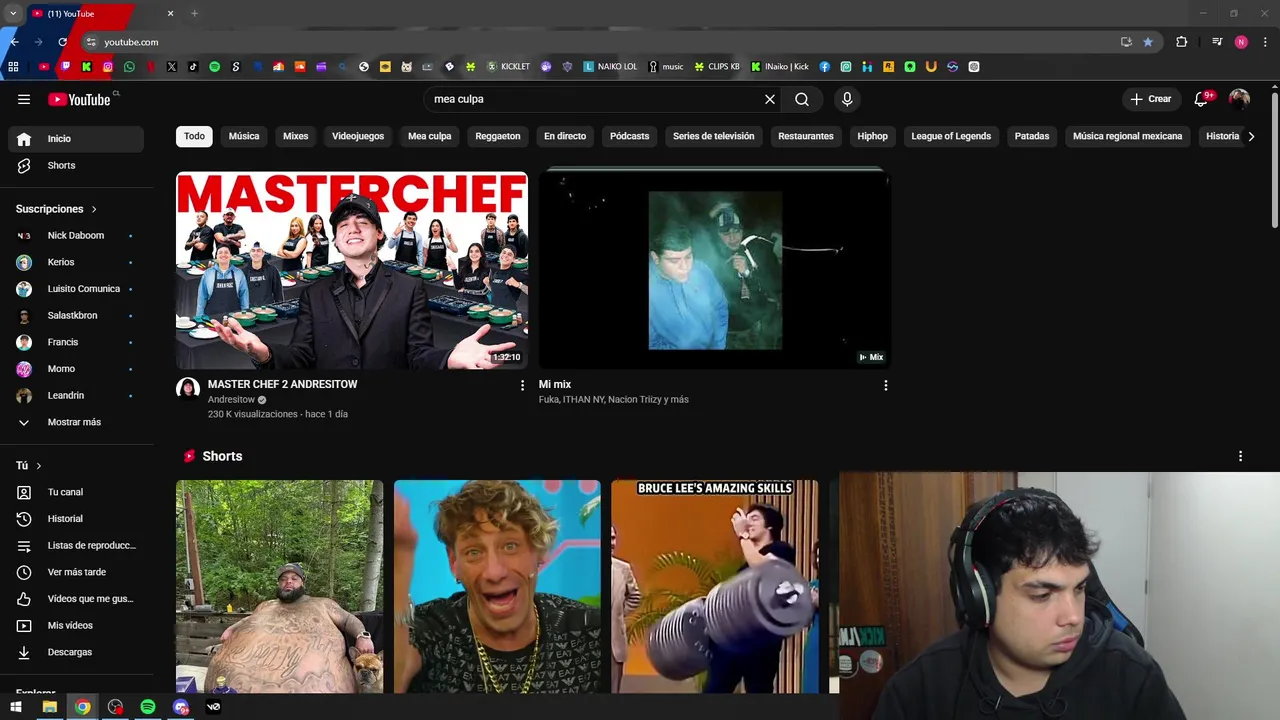The width and height of the screenshot is (1280, 720).
Task: Expand Mostrar más subscriptions
Action: [x=76, y=422]
